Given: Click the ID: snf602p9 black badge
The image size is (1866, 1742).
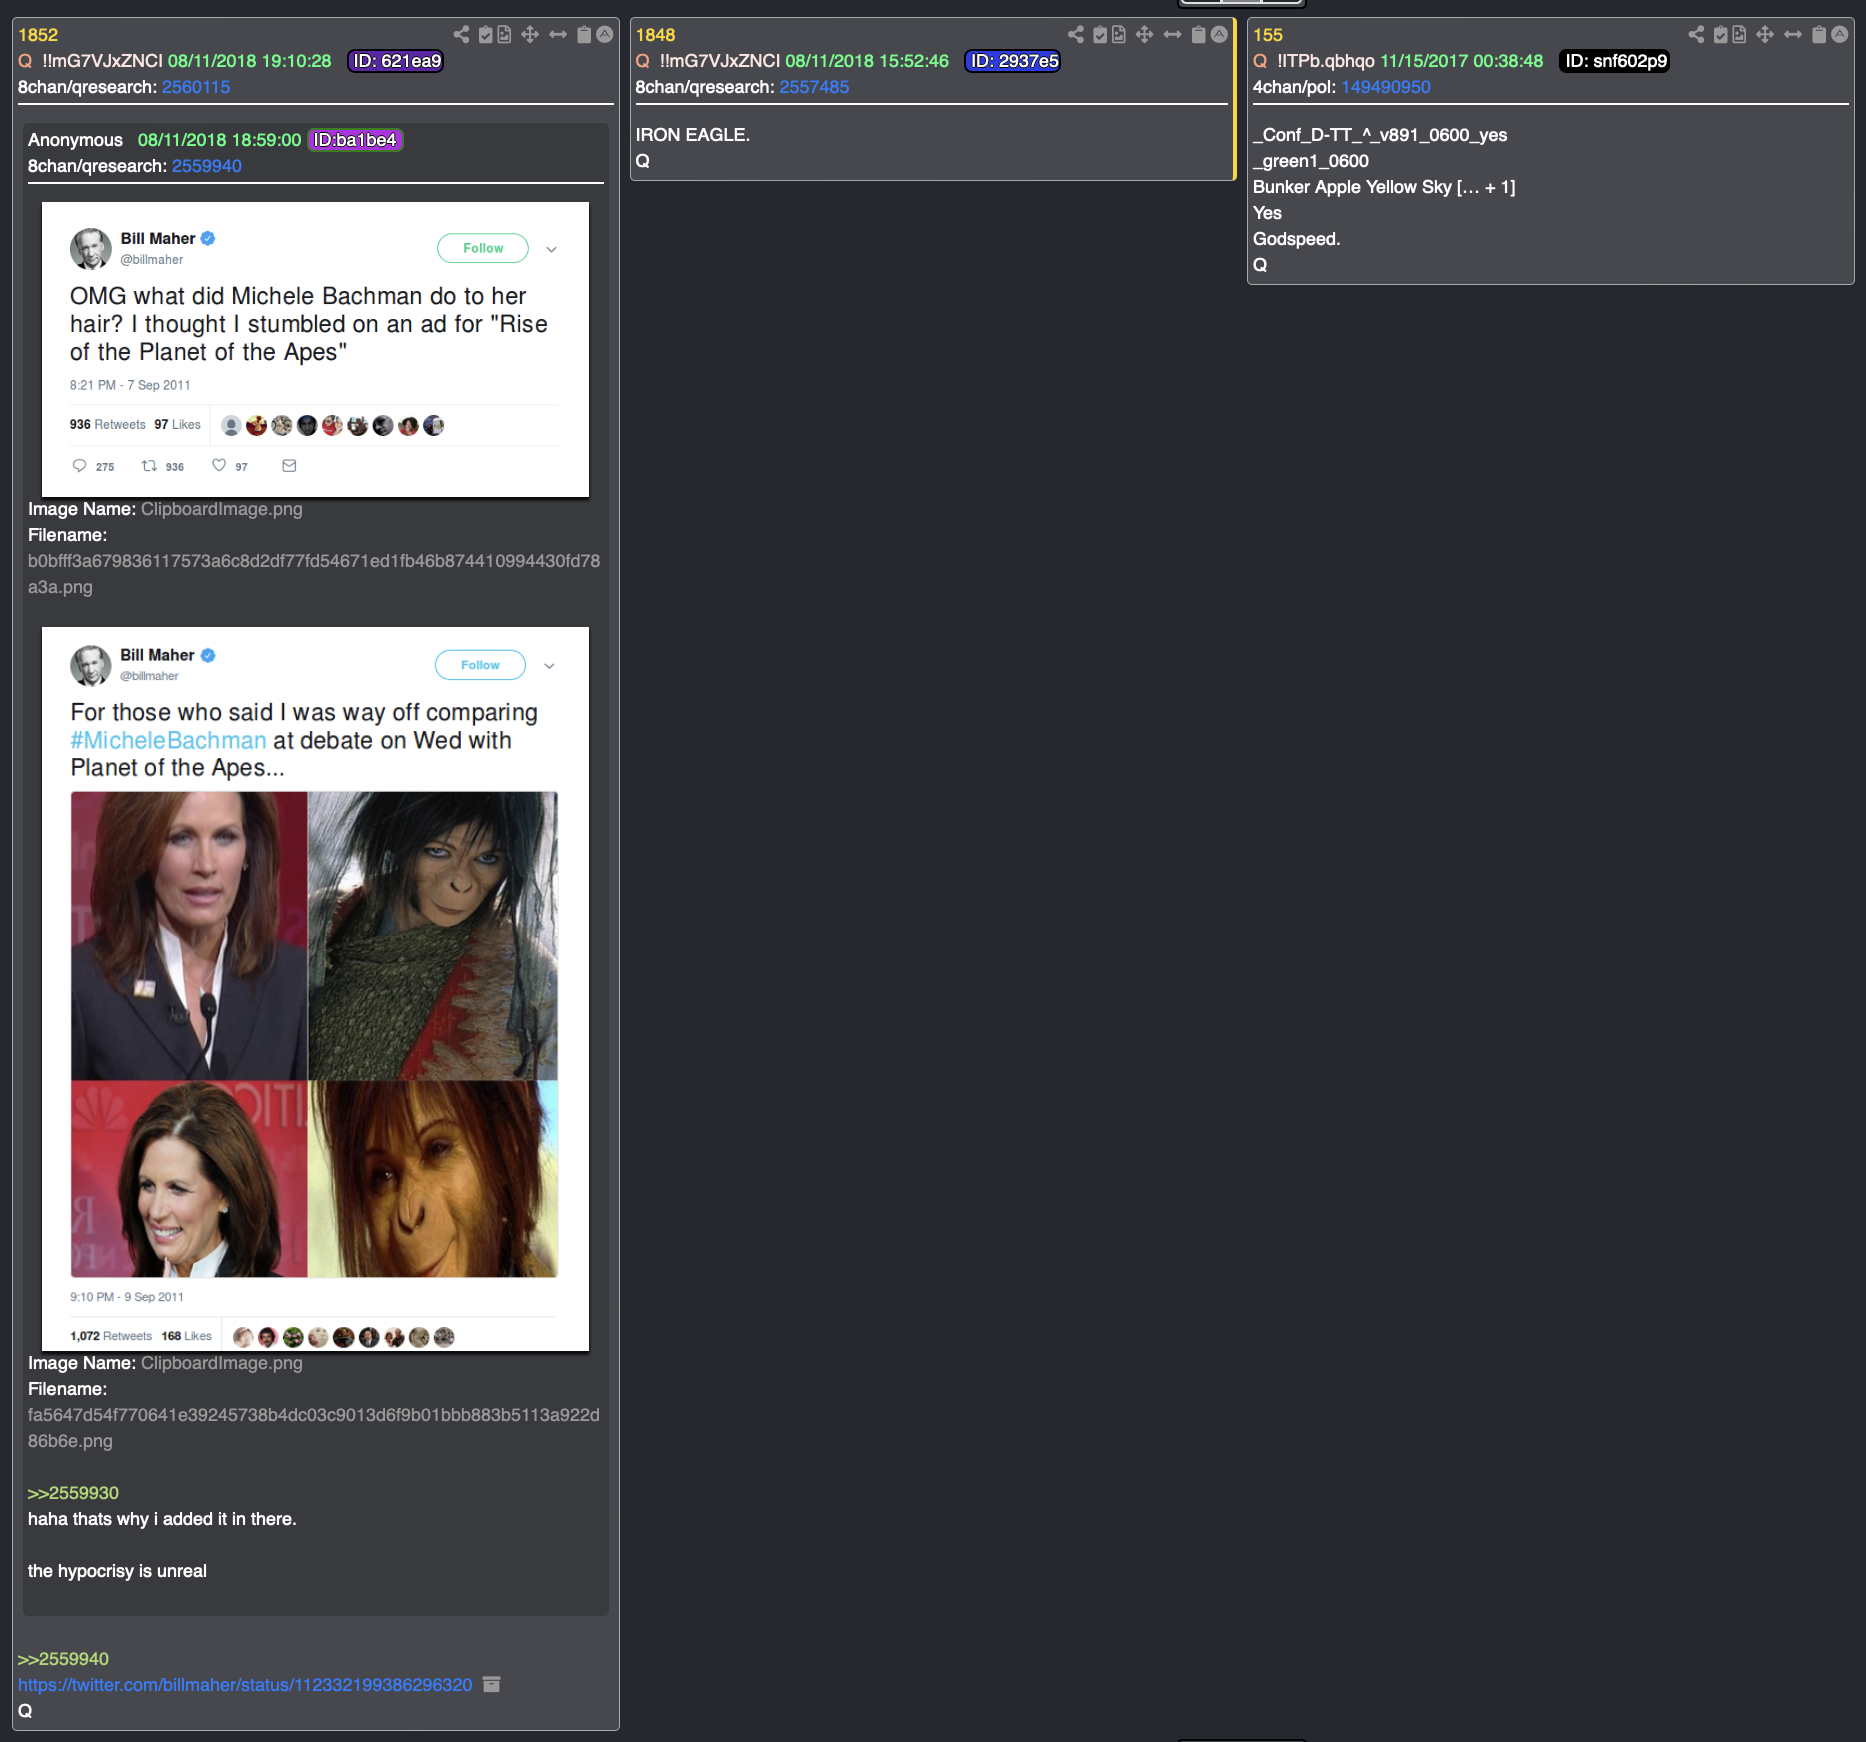Looking at the screenshot, I should (1615, 61).
